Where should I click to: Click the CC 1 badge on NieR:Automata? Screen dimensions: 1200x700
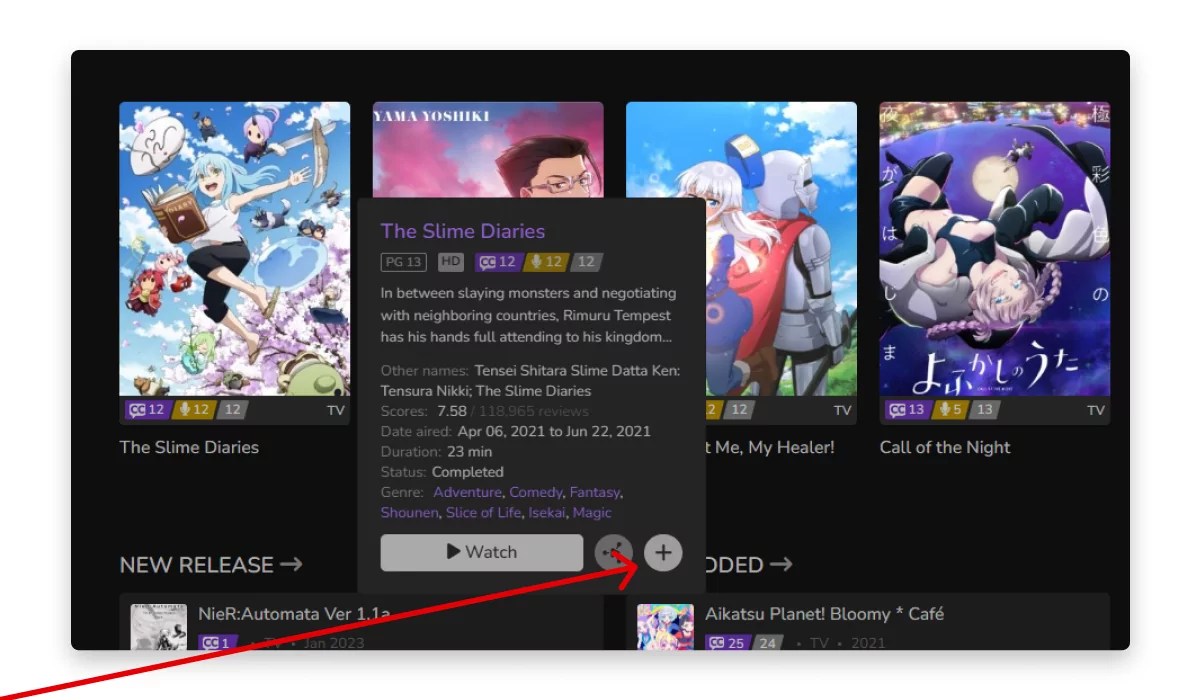coord(216,643)
